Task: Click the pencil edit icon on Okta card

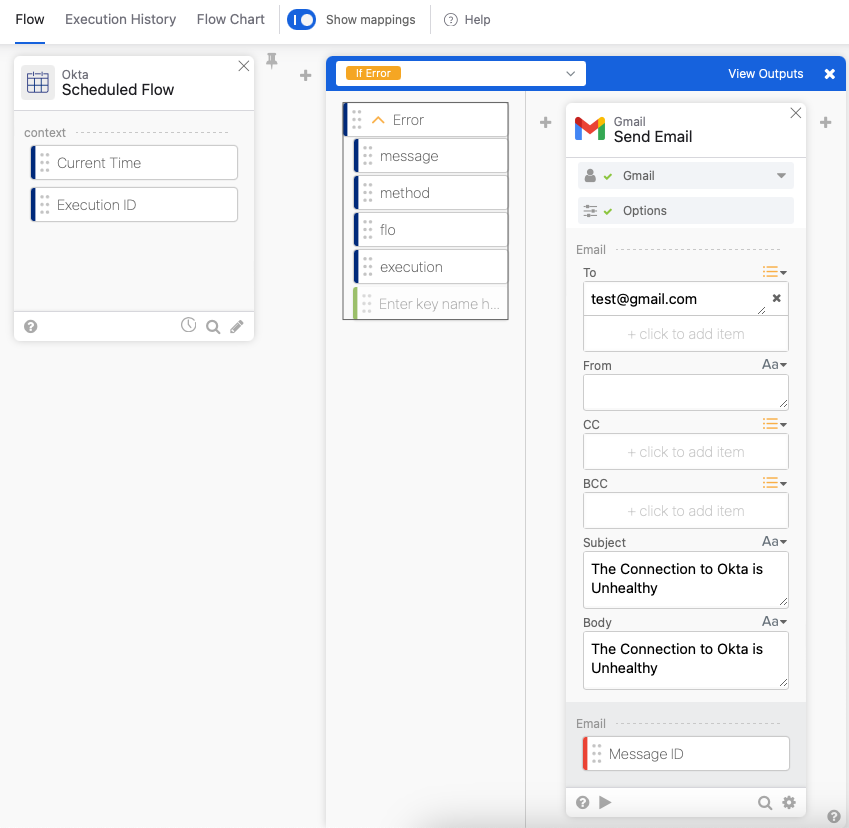Action: coord(237,326)
